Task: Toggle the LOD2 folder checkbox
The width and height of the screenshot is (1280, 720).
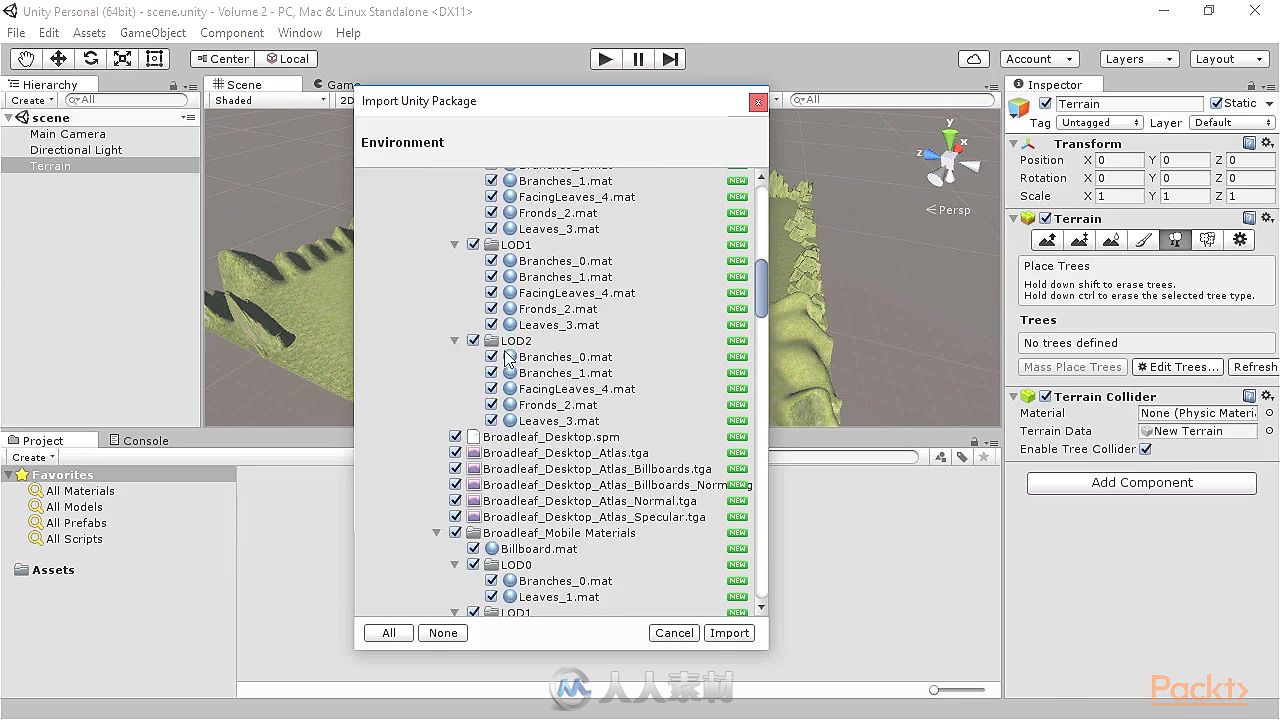Action: (x=474, y=341)
